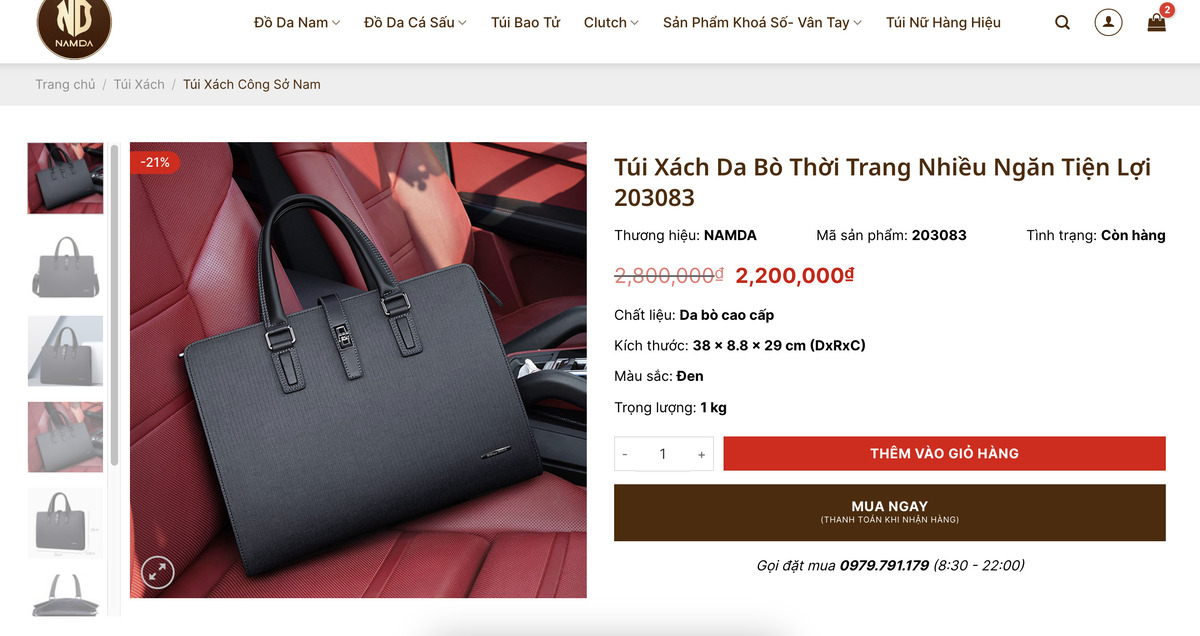Select thumbnail showing bag dimensions
This screenshot has height=636, width=1200.
65,523
